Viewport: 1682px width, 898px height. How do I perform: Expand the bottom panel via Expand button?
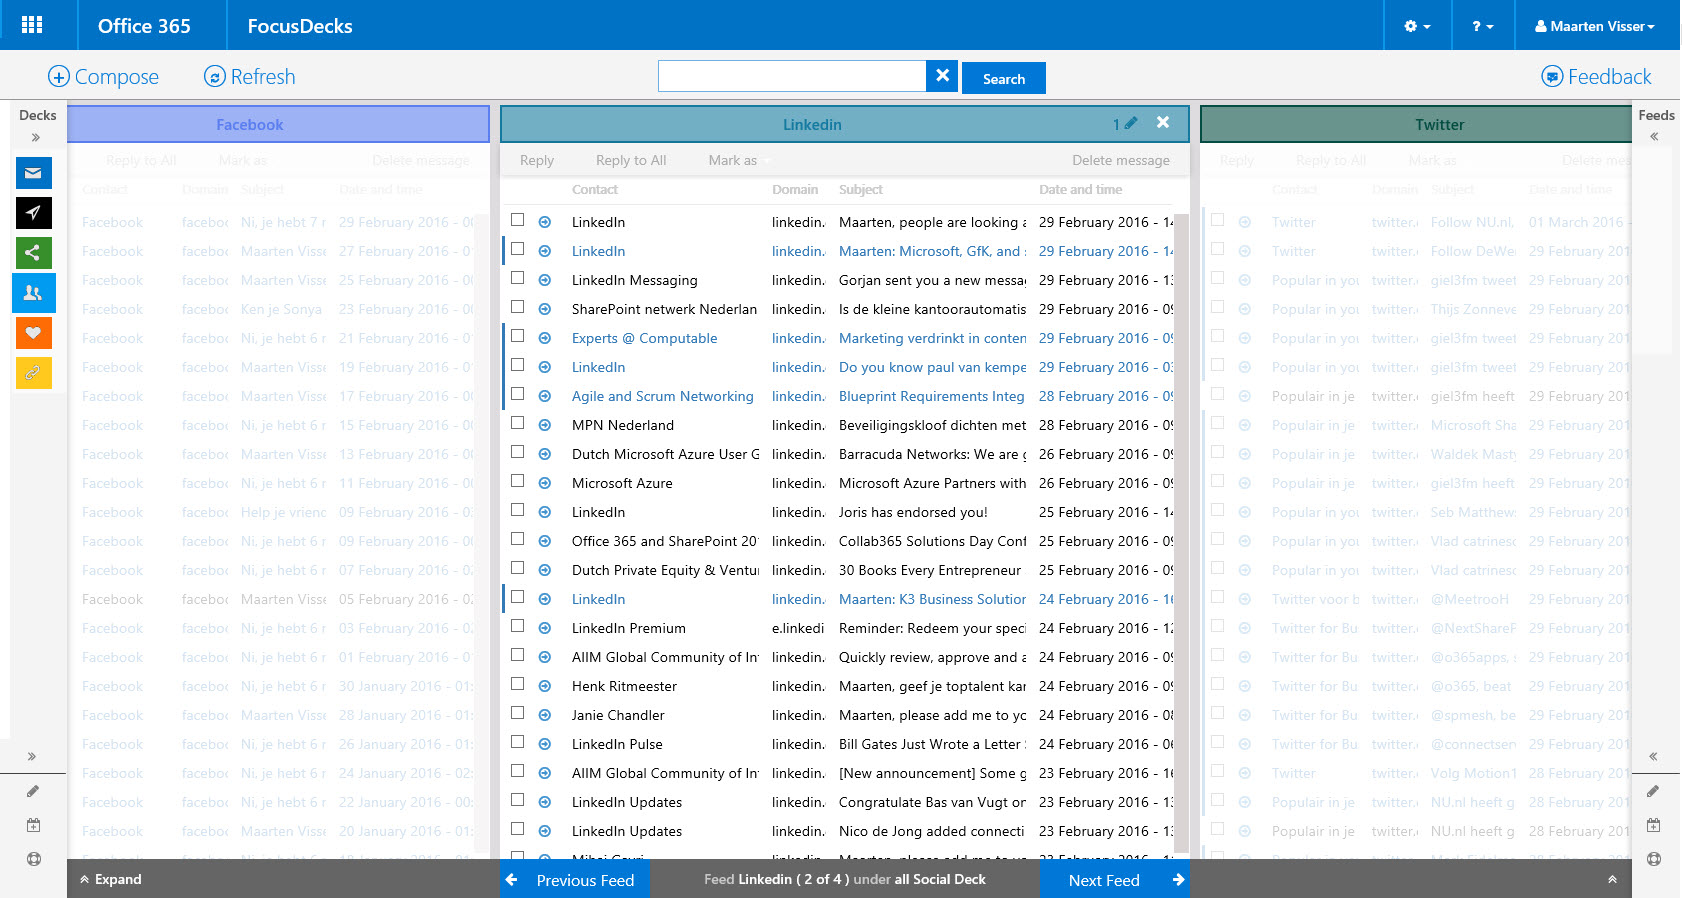111,879
